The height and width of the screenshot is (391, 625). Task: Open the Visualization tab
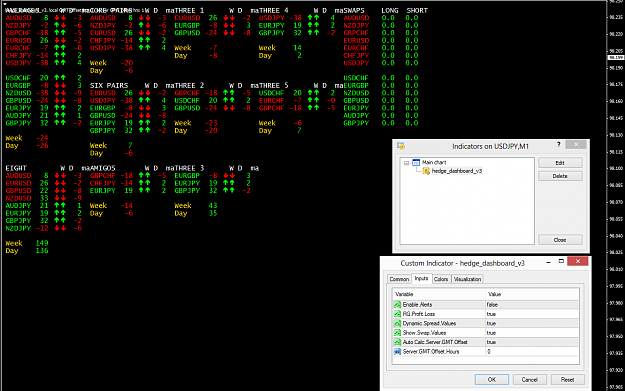467,279
